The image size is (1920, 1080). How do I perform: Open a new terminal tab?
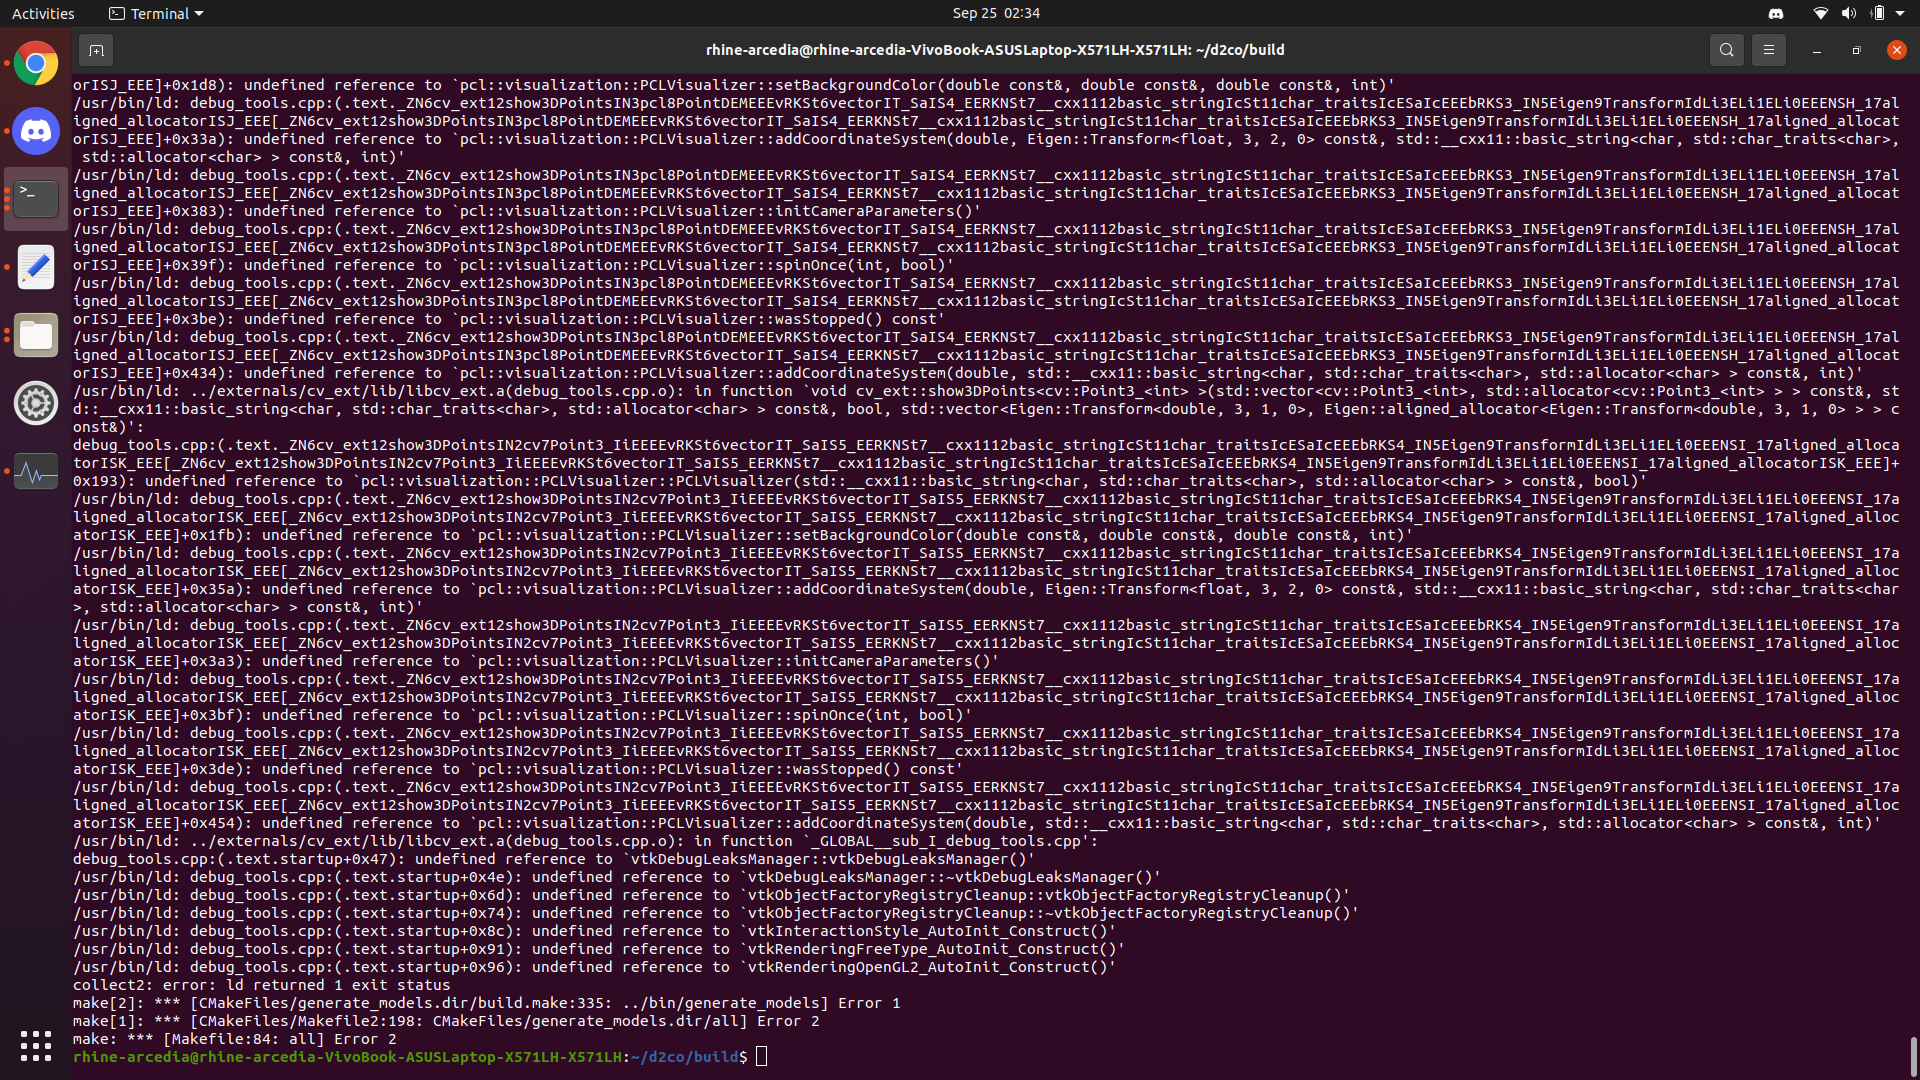(x=96, y=50)
